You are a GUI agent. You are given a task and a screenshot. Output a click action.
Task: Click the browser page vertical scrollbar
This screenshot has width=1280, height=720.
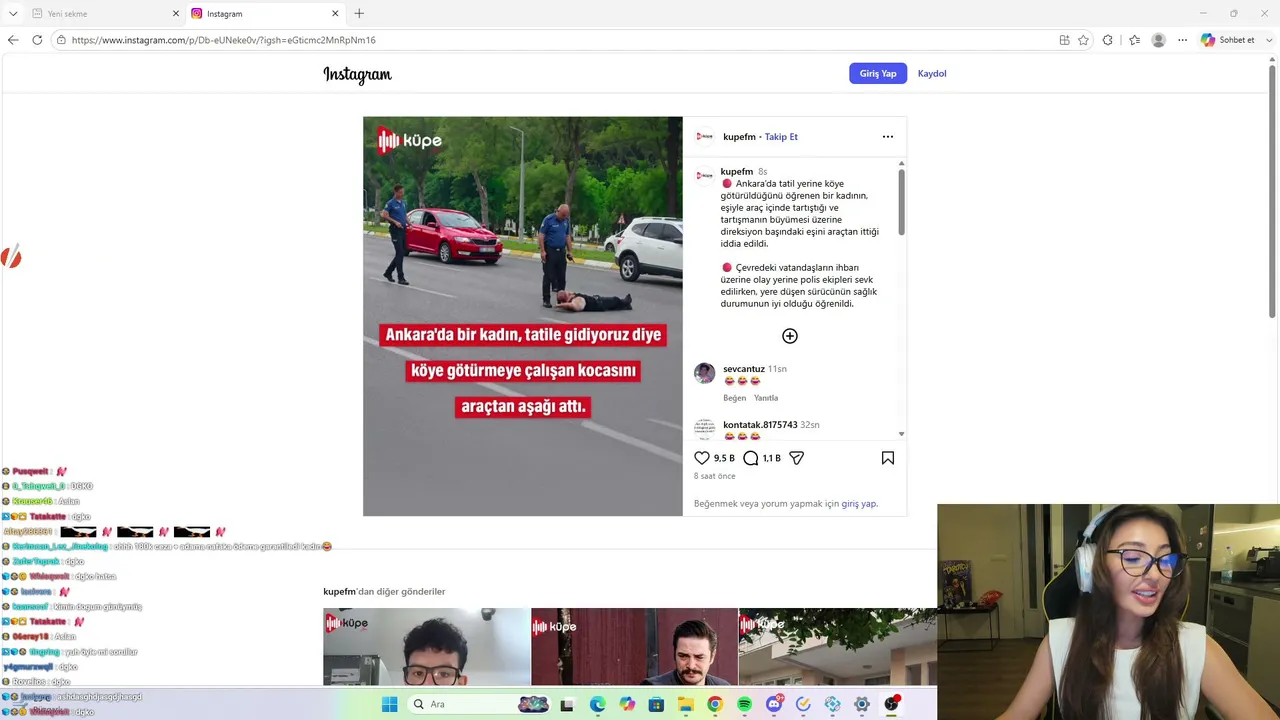point(1272,190)
